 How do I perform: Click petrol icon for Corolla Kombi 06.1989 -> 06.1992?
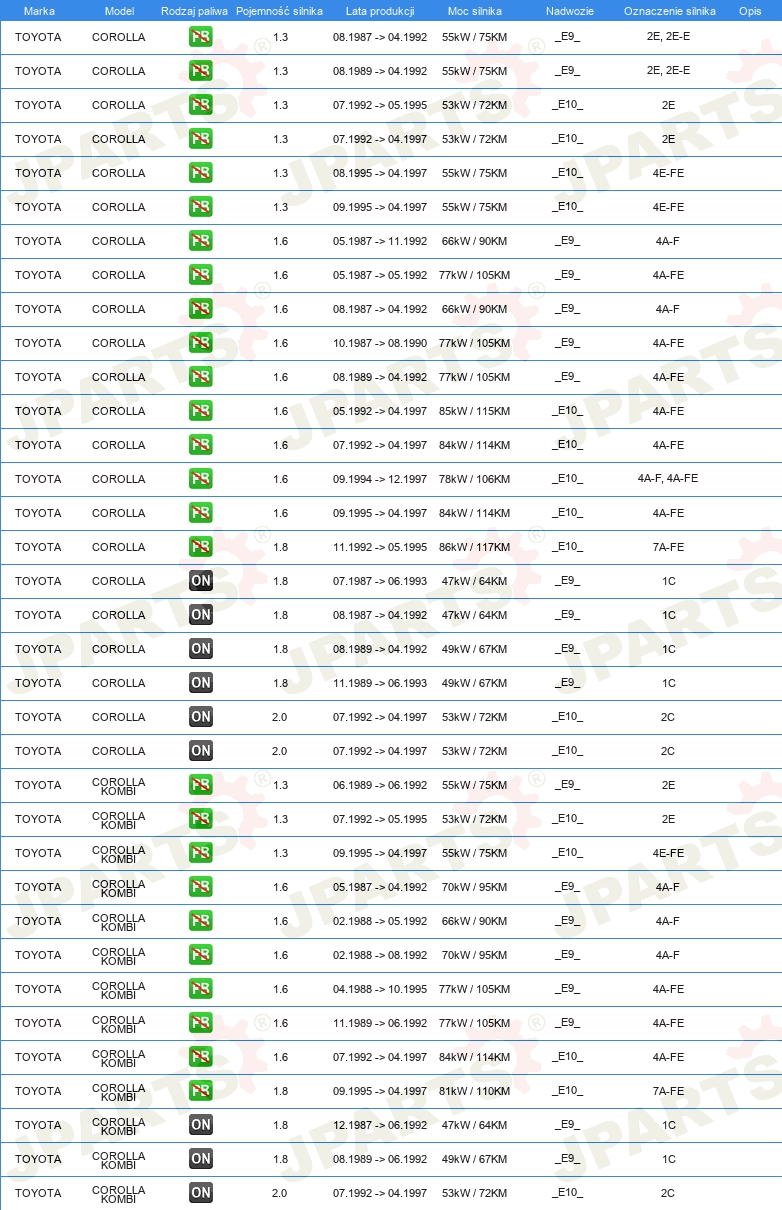pos(201,785)
